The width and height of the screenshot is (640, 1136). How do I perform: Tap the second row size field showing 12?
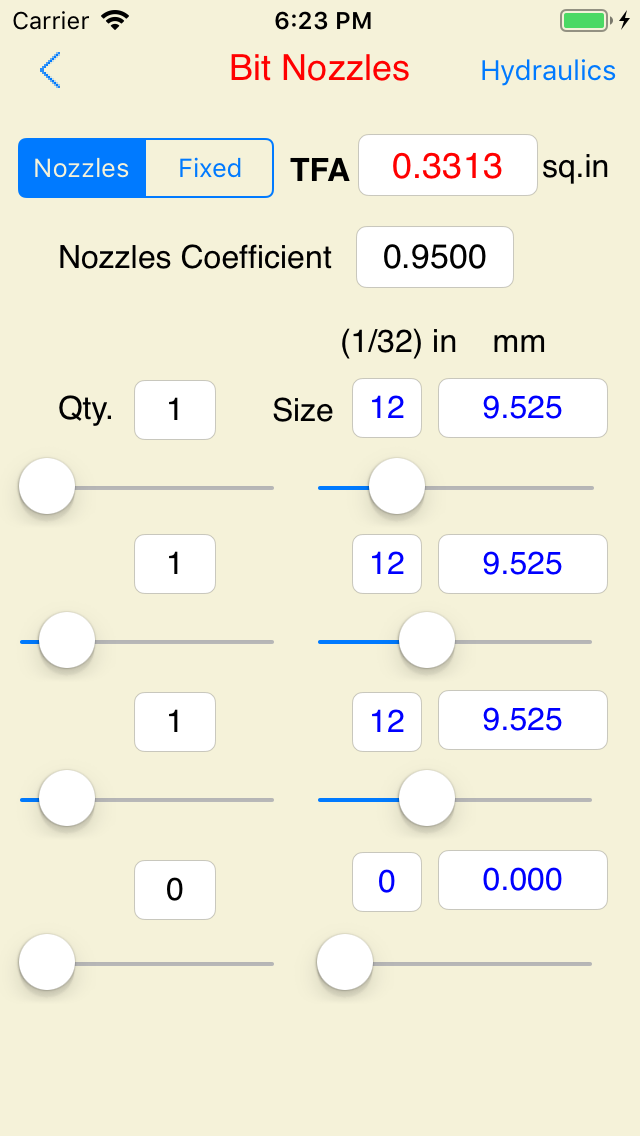[387, 564]
